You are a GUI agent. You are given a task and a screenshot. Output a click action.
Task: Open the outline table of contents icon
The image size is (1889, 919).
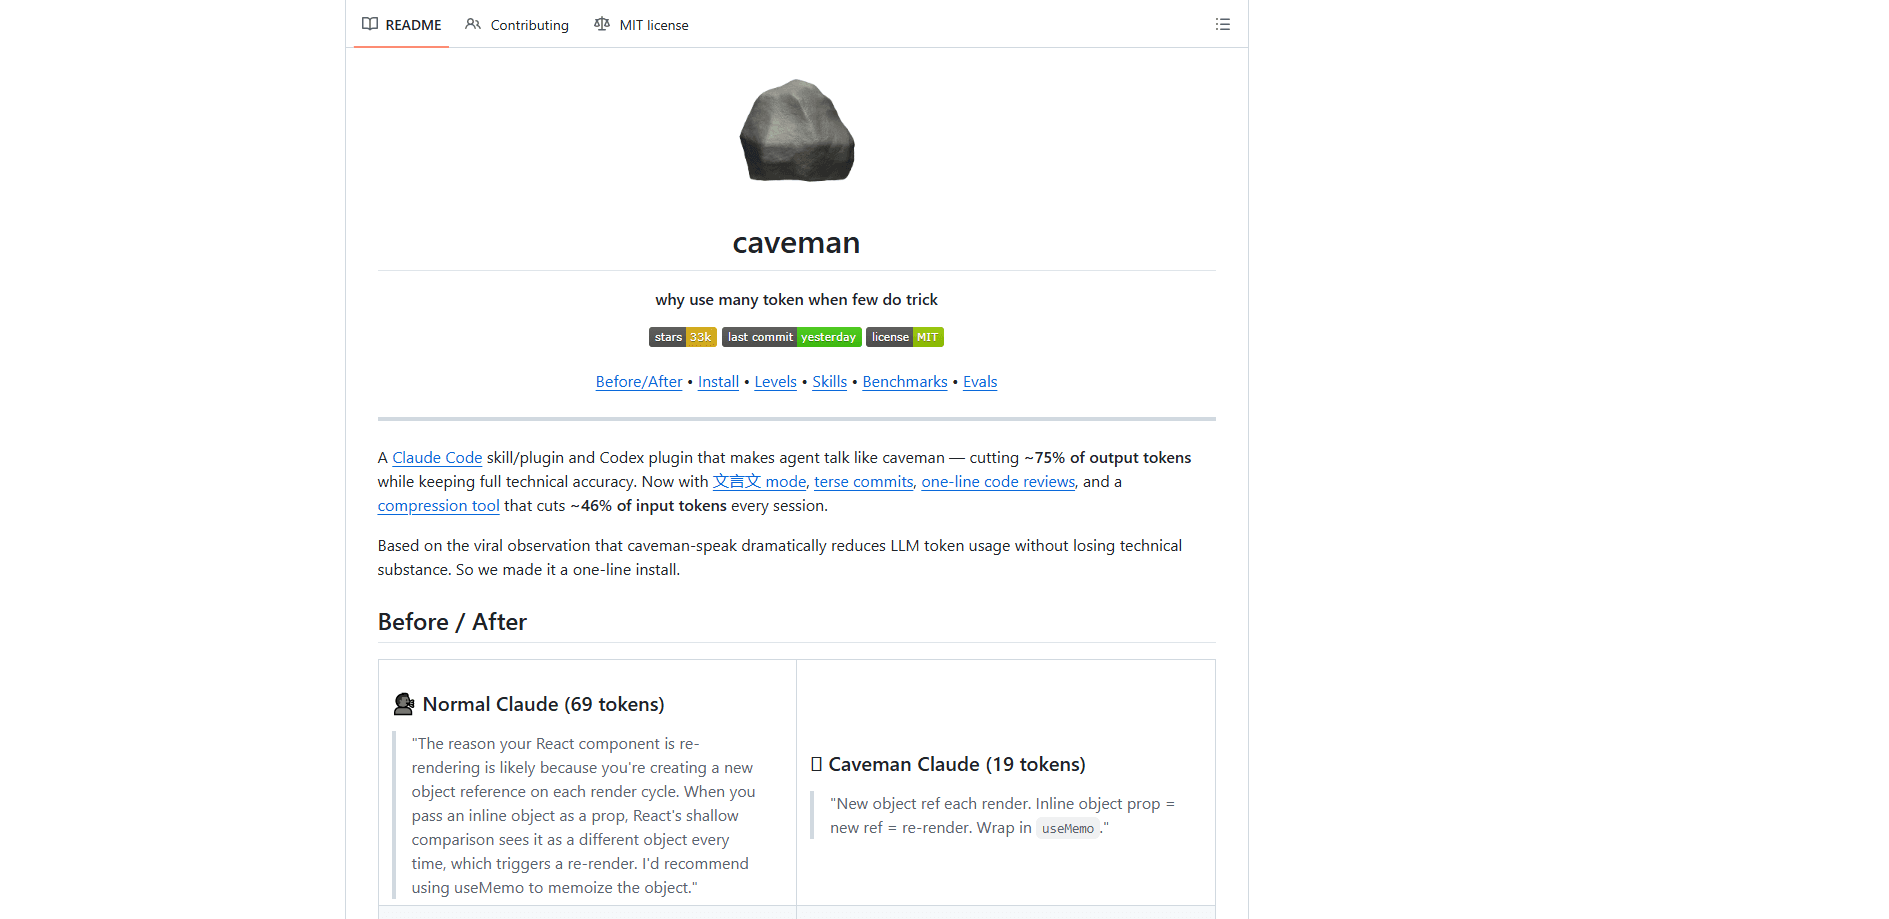[1222, 24]
